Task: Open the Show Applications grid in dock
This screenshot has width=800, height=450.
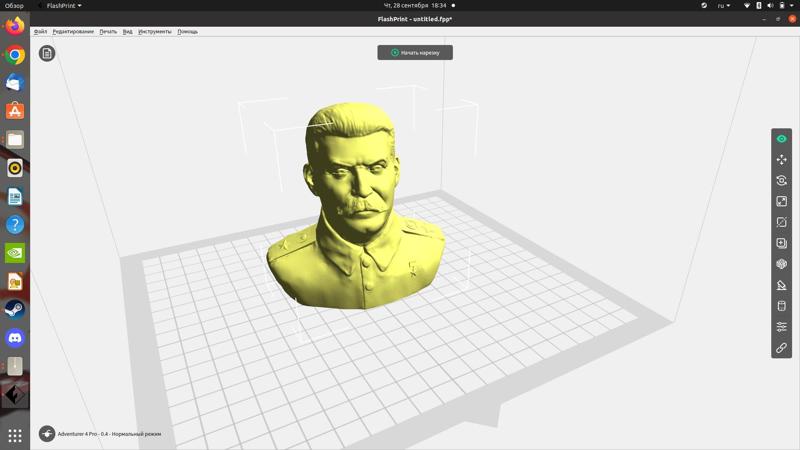Action: click(15, 435)
